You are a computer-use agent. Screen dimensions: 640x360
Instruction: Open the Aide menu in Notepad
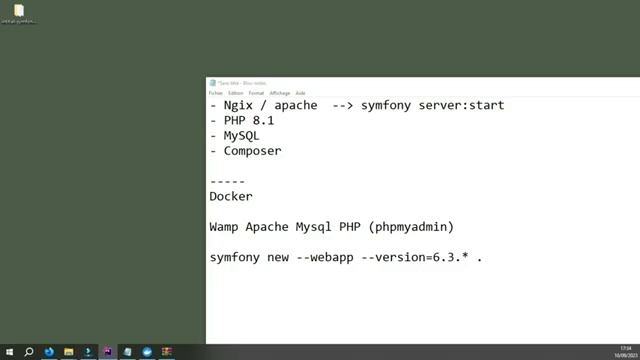300,93
